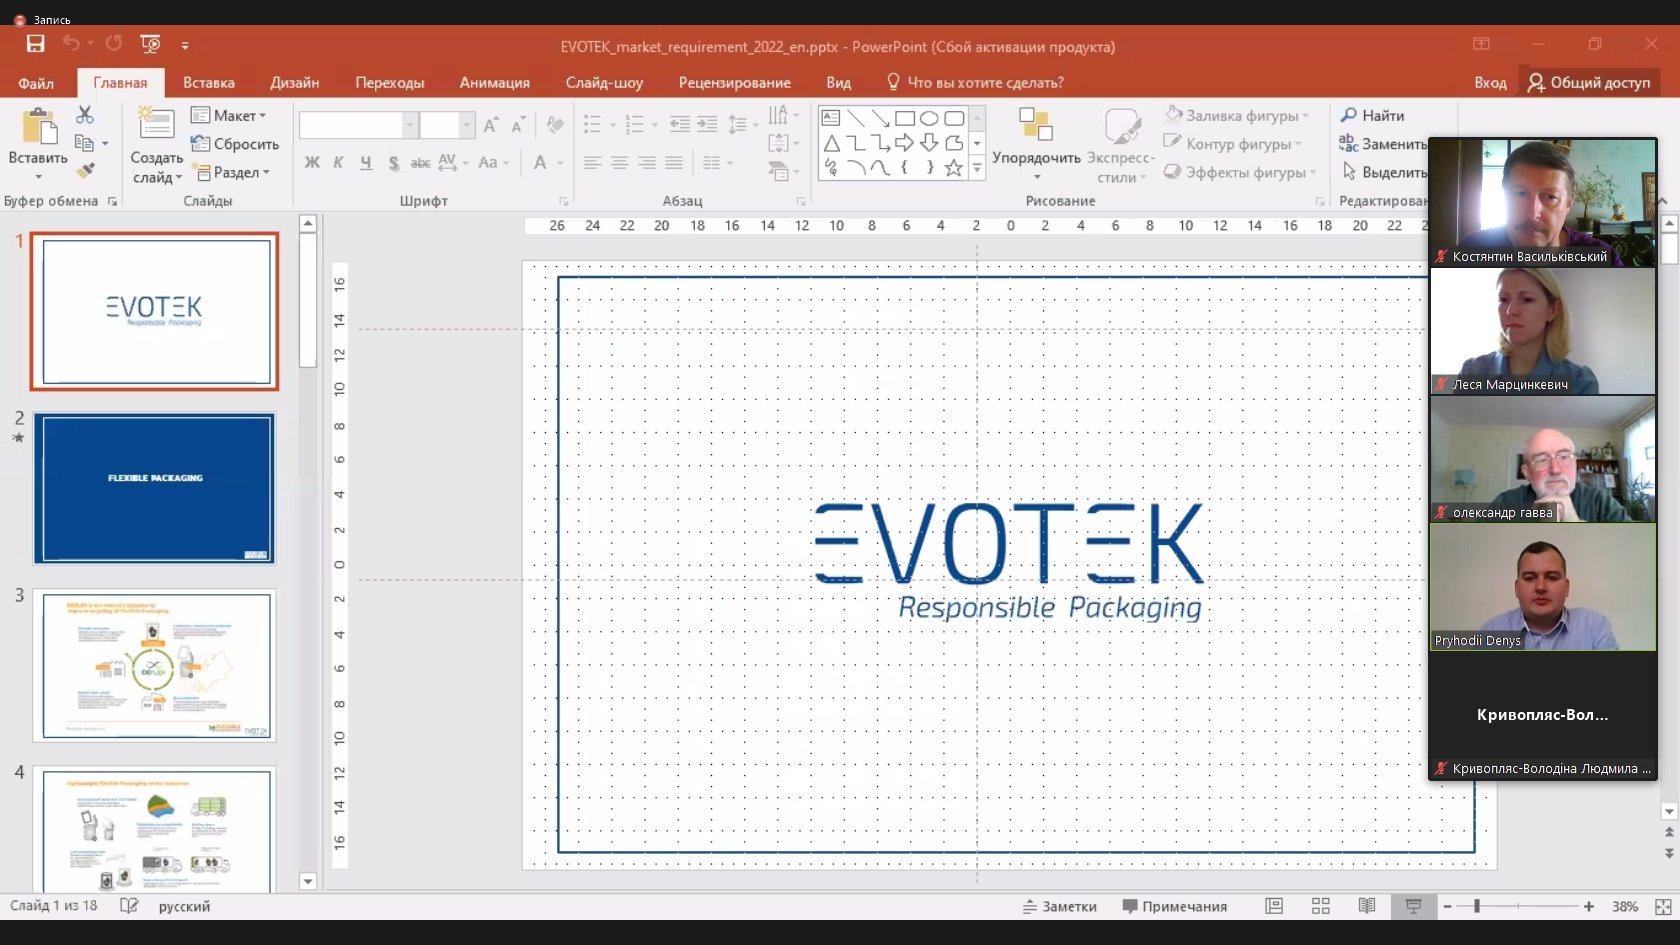Fit slide to current window icon
The image size is (1680, 945).
coord(1663,906)
